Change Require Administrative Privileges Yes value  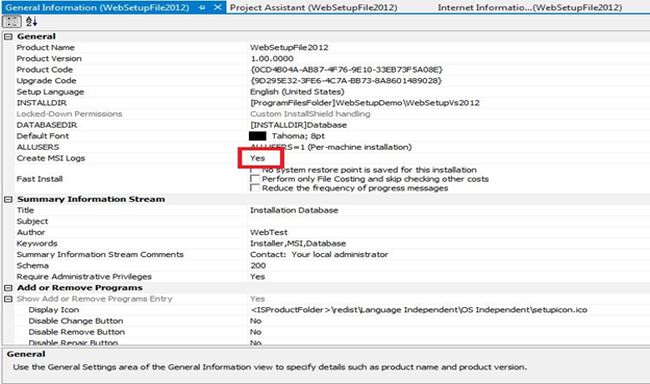[257, 277]
